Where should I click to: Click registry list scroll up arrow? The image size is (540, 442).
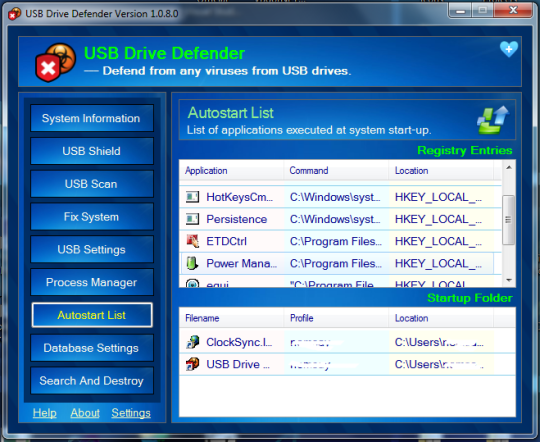pyautogui.click(x=509, y=167)
